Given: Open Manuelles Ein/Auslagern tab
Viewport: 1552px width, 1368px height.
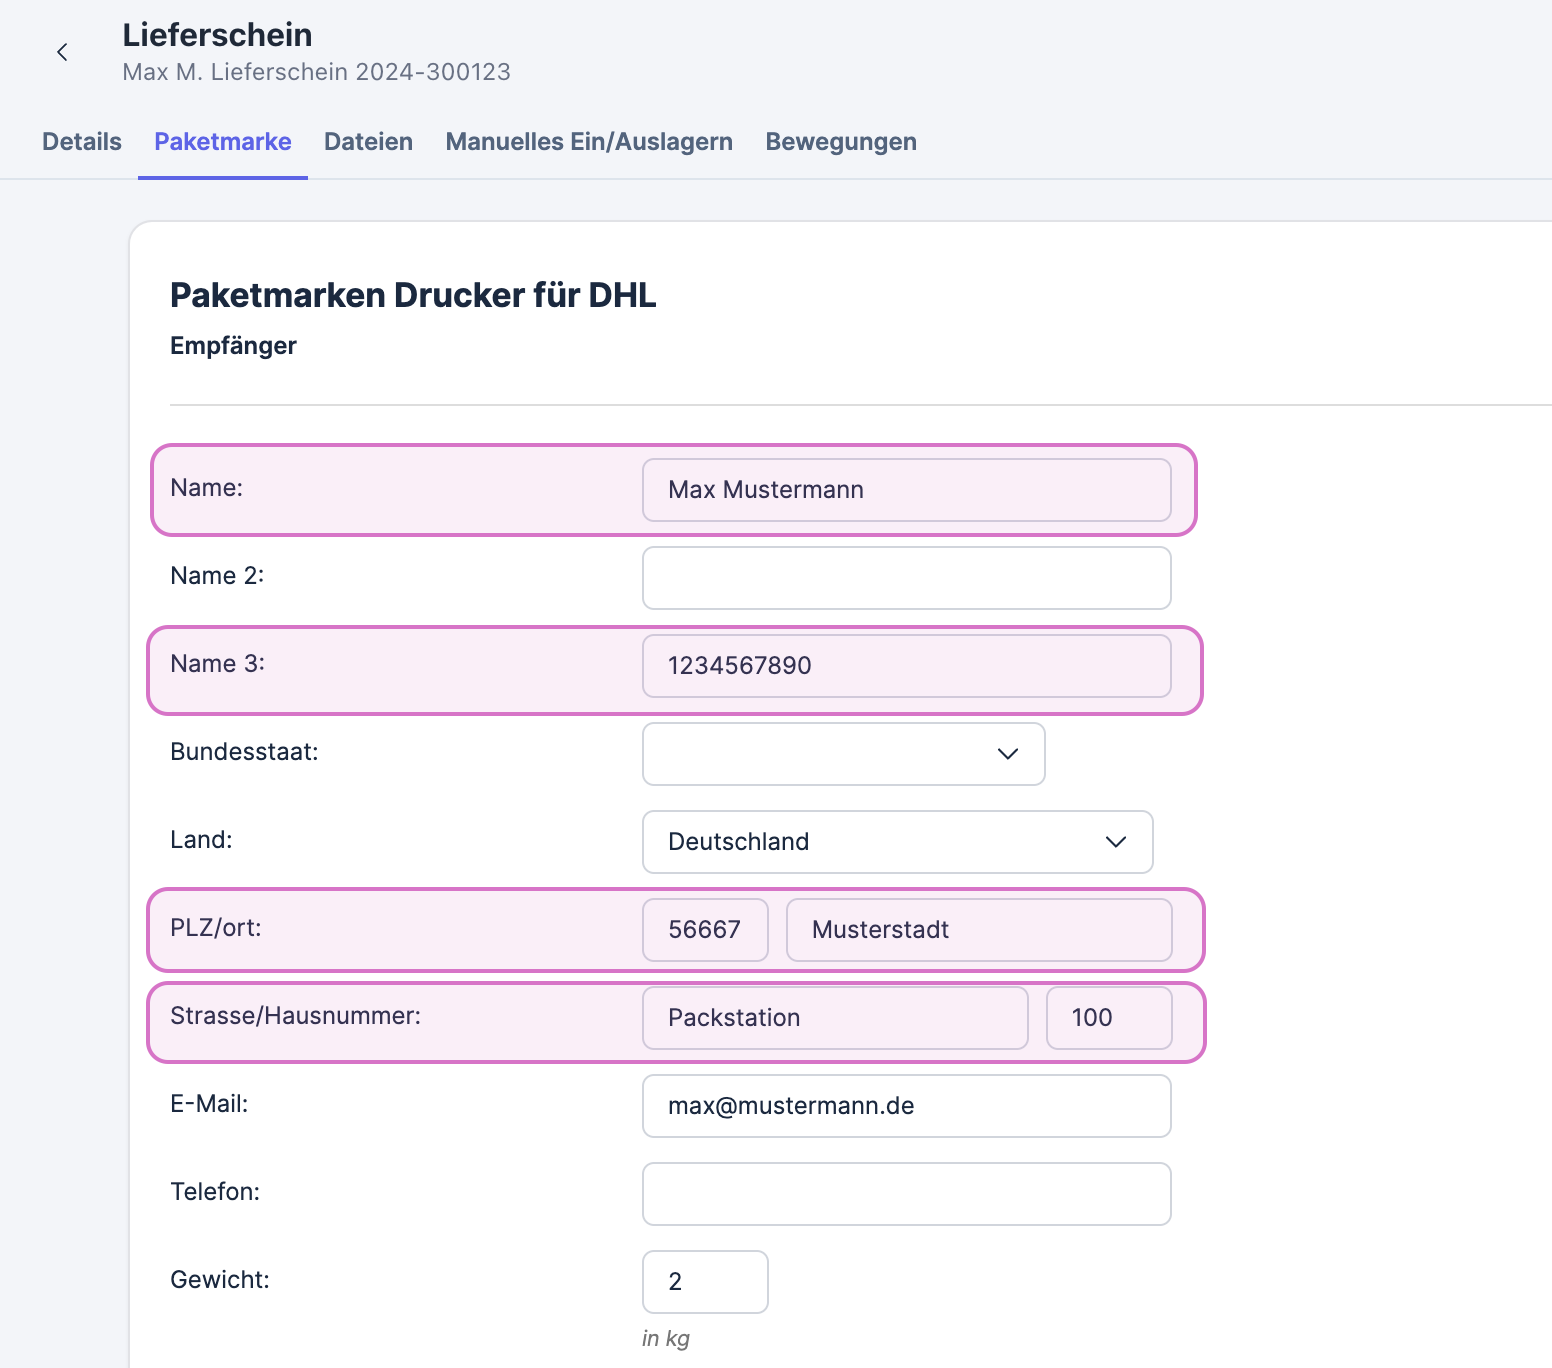Looking at the screenshot, I should click(589, 142).
